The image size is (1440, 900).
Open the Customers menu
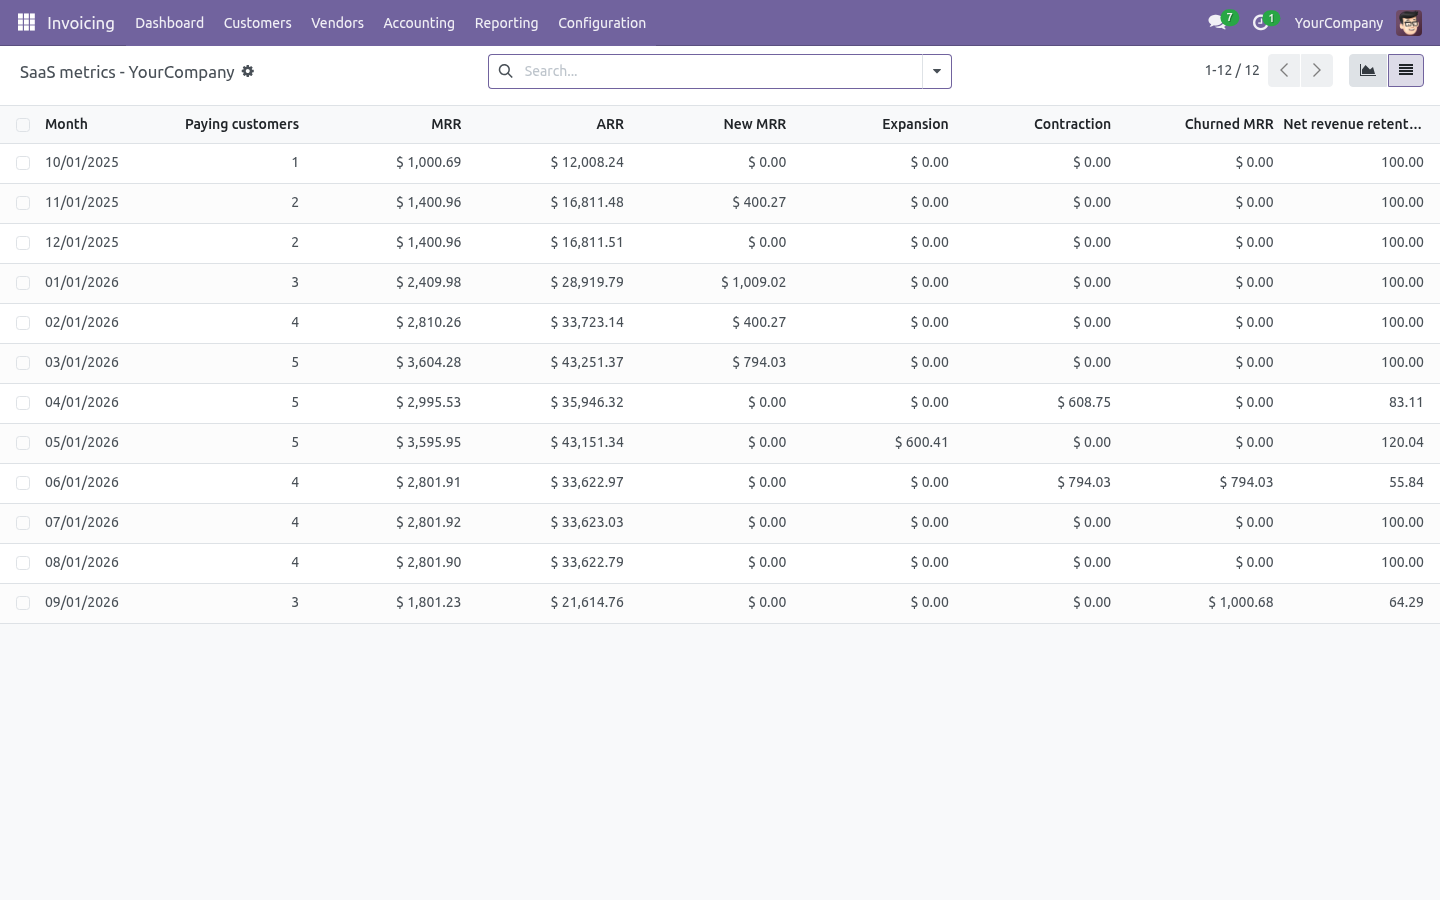258,22
